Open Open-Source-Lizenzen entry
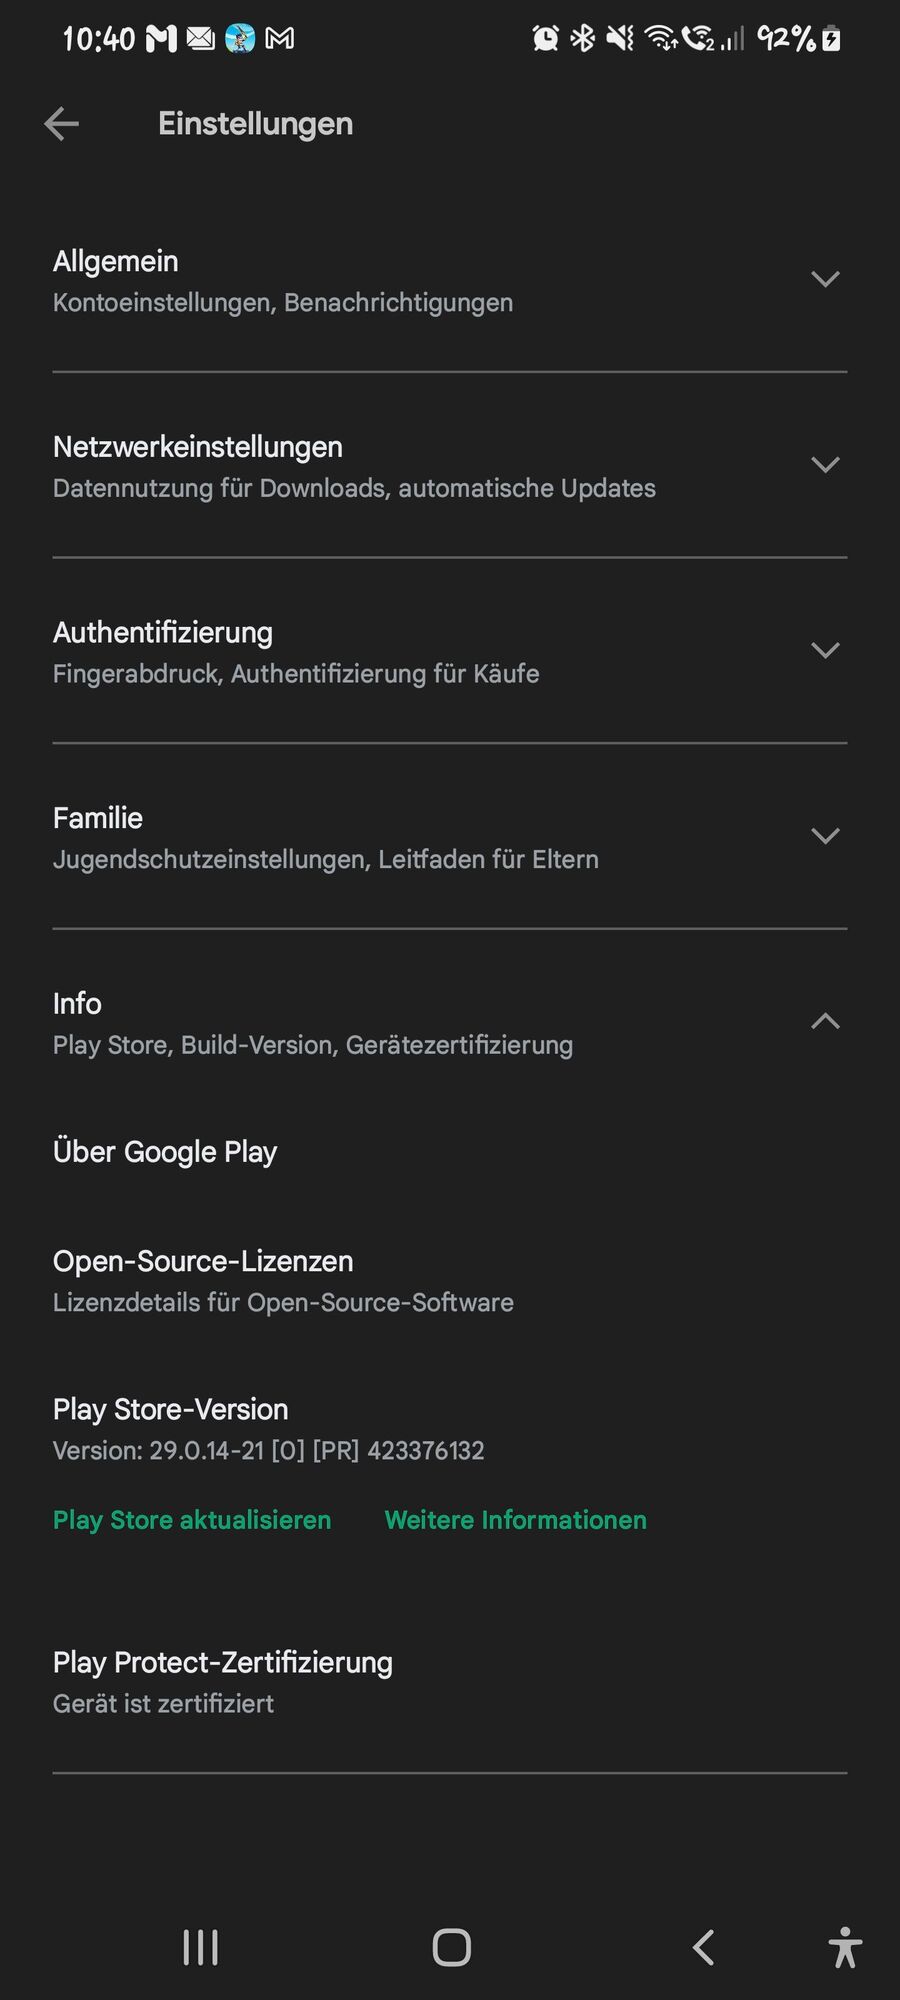This screenshot has height=2000, width=900. [x=450, y=1281]
